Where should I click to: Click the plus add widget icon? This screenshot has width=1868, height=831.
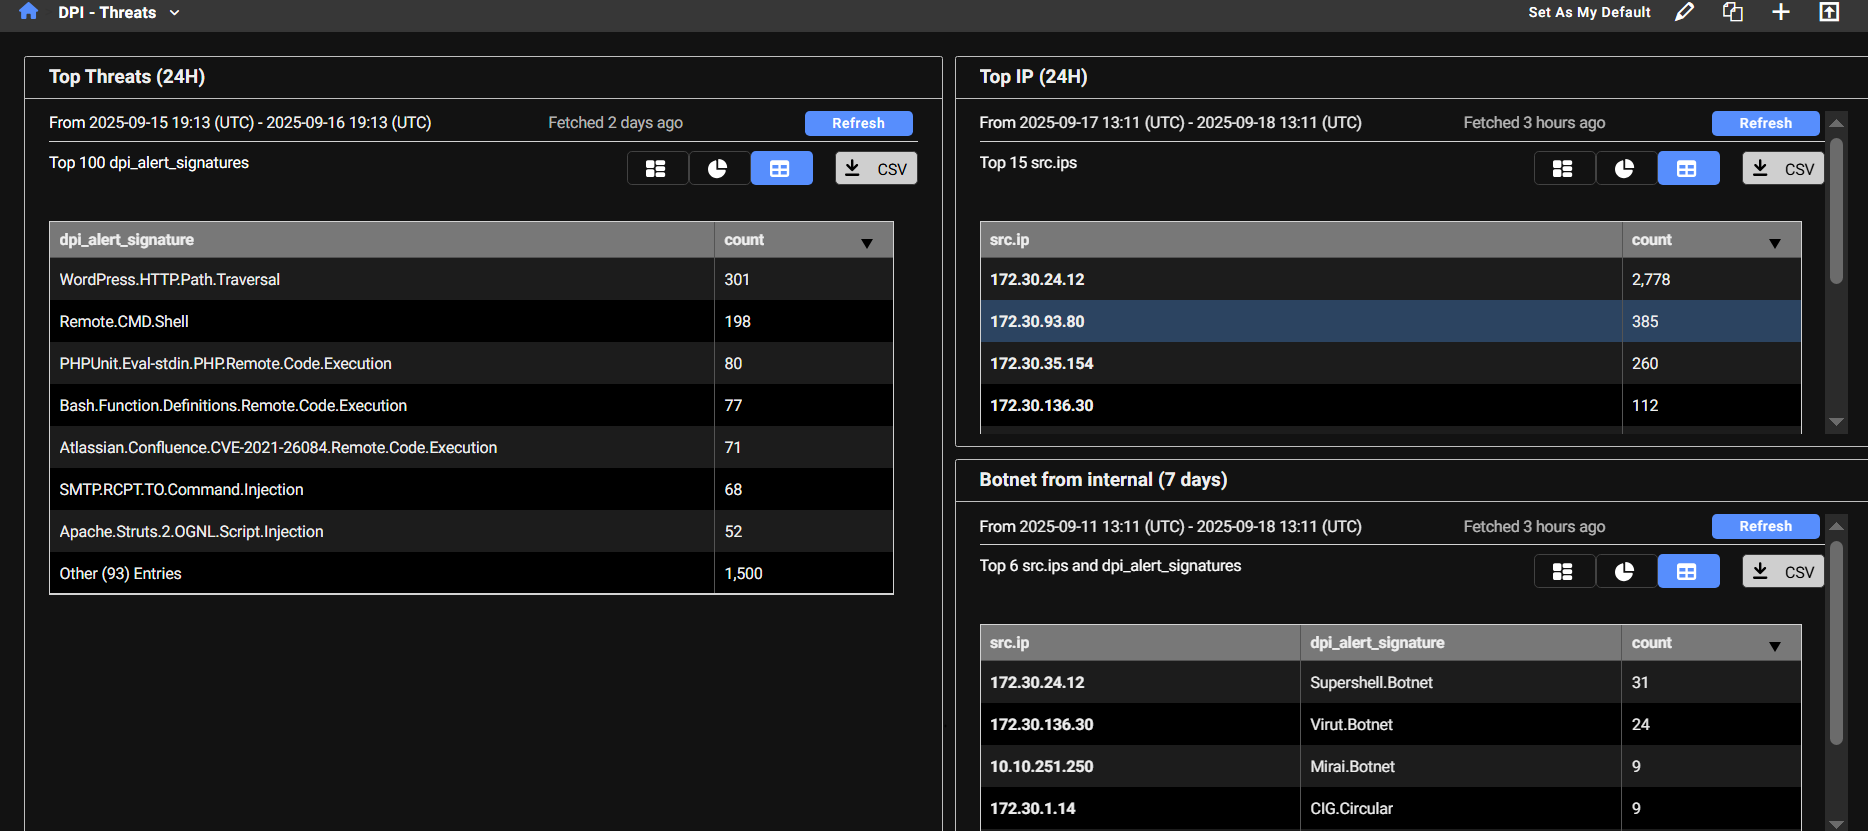(1781, 12)
